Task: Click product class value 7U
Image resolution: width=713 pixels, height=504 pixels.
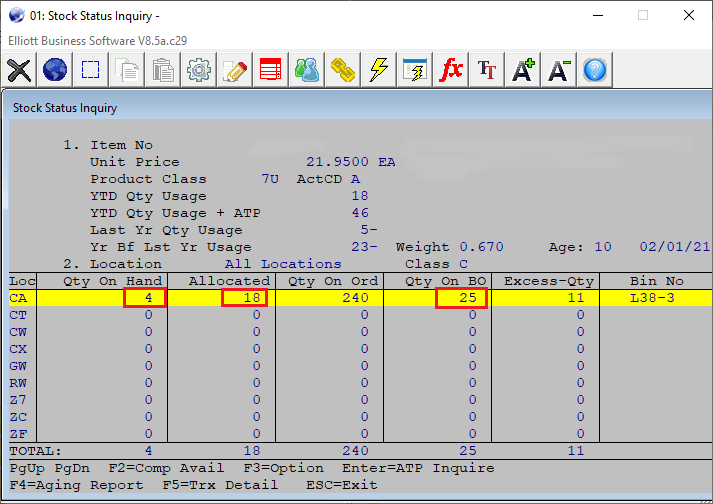Action: tap(270, 179)
